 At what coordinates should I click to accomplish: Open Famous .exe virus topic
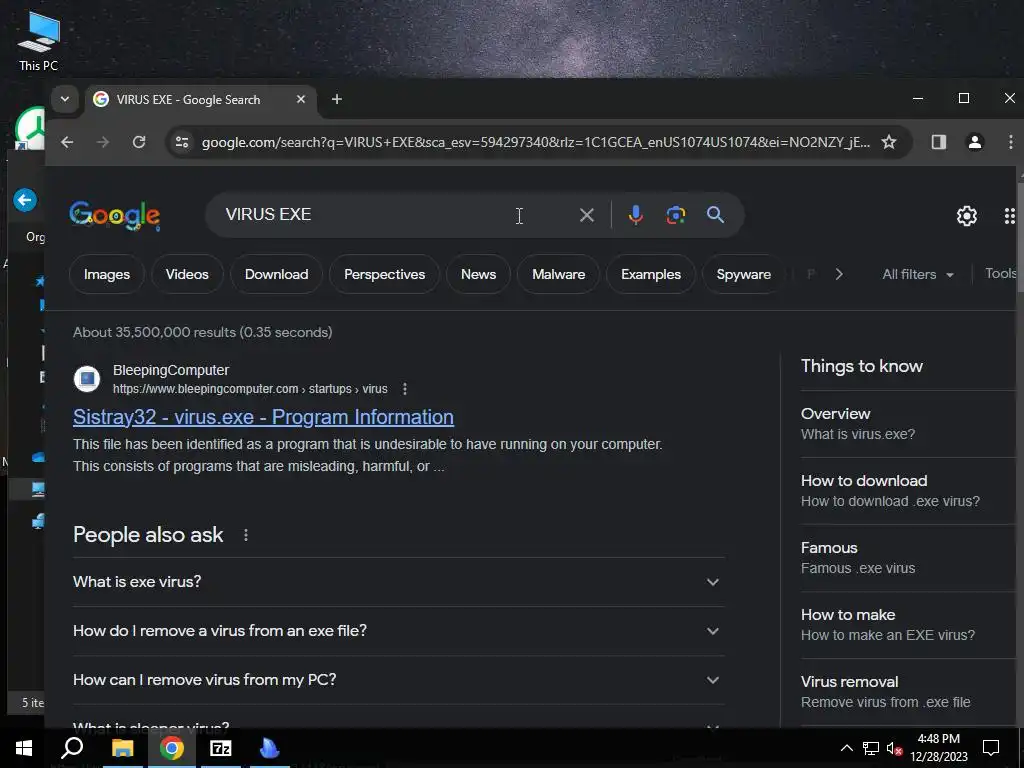(908, 558)
